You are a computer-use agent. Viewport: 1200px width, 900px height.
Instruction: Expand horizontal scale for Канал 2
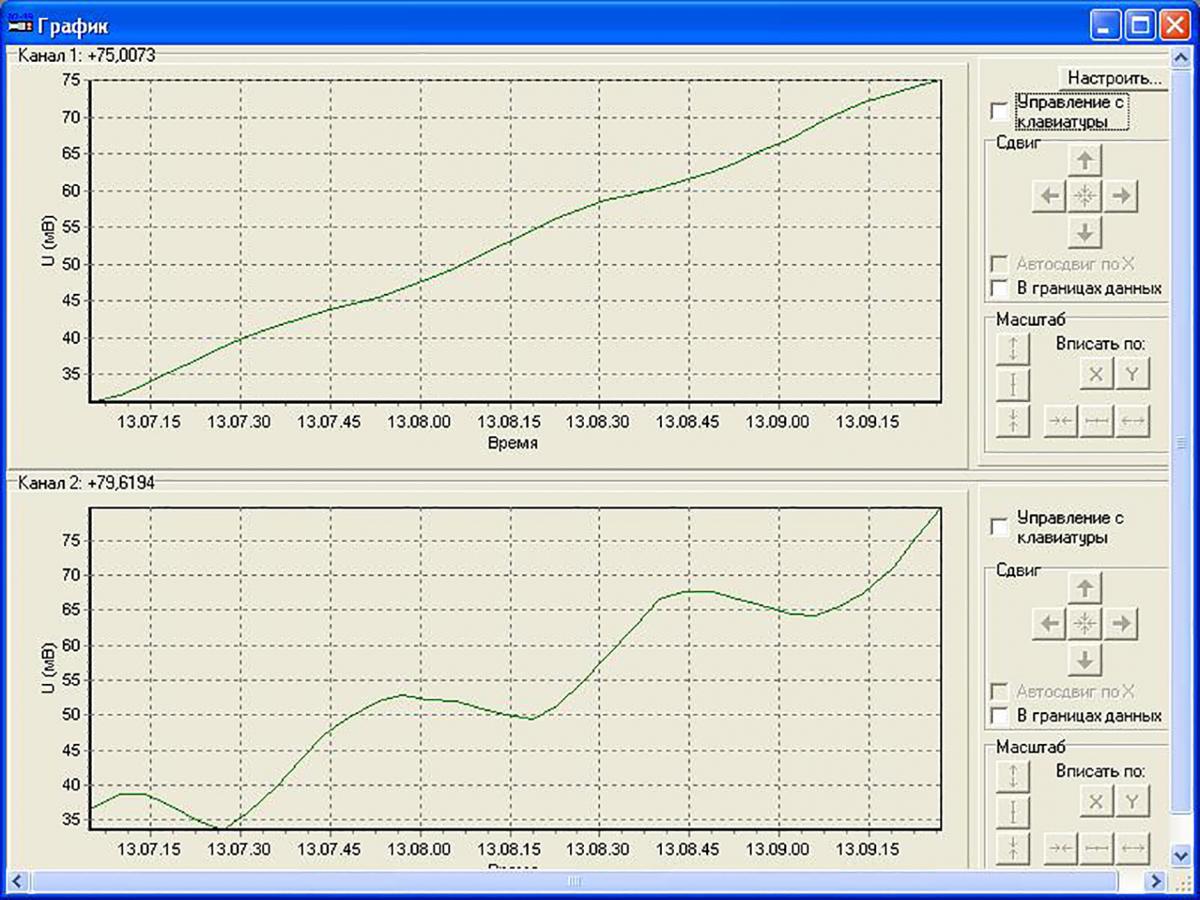point(1132,848)
